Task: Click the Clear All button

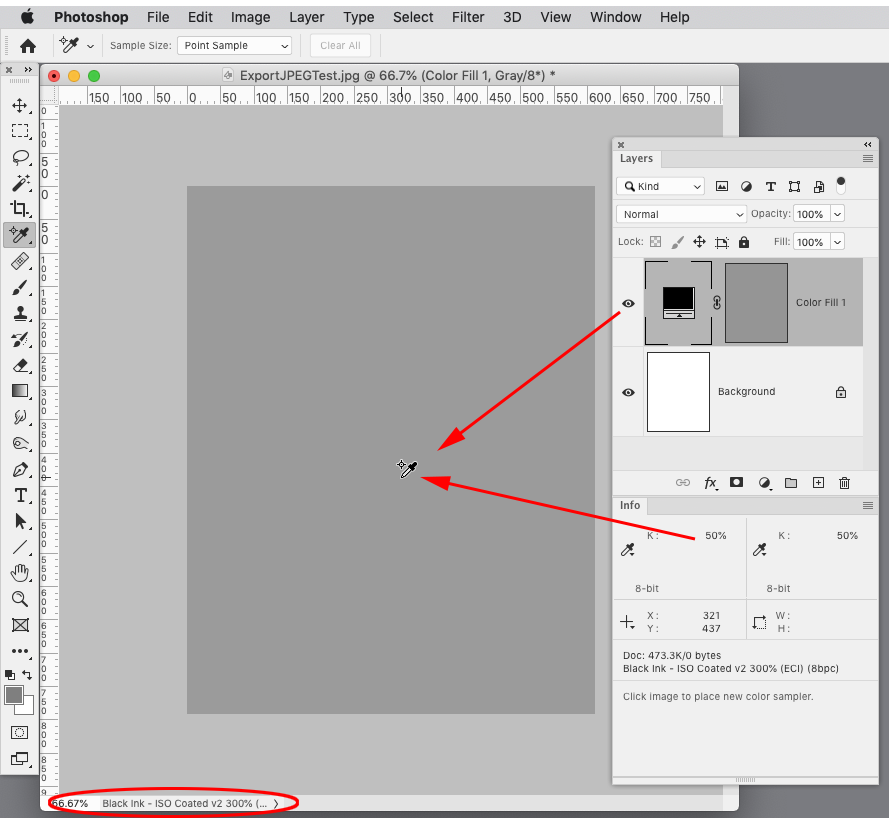Action: [340, 45]
